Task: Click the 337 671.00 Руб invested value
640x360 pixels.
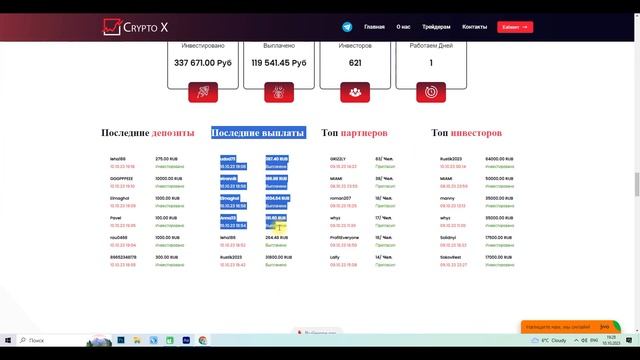Action: click(203, 63)
